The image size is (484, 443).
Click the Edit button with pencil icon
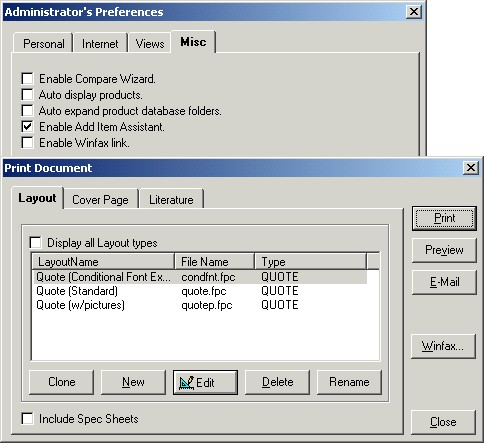(205, 382)
